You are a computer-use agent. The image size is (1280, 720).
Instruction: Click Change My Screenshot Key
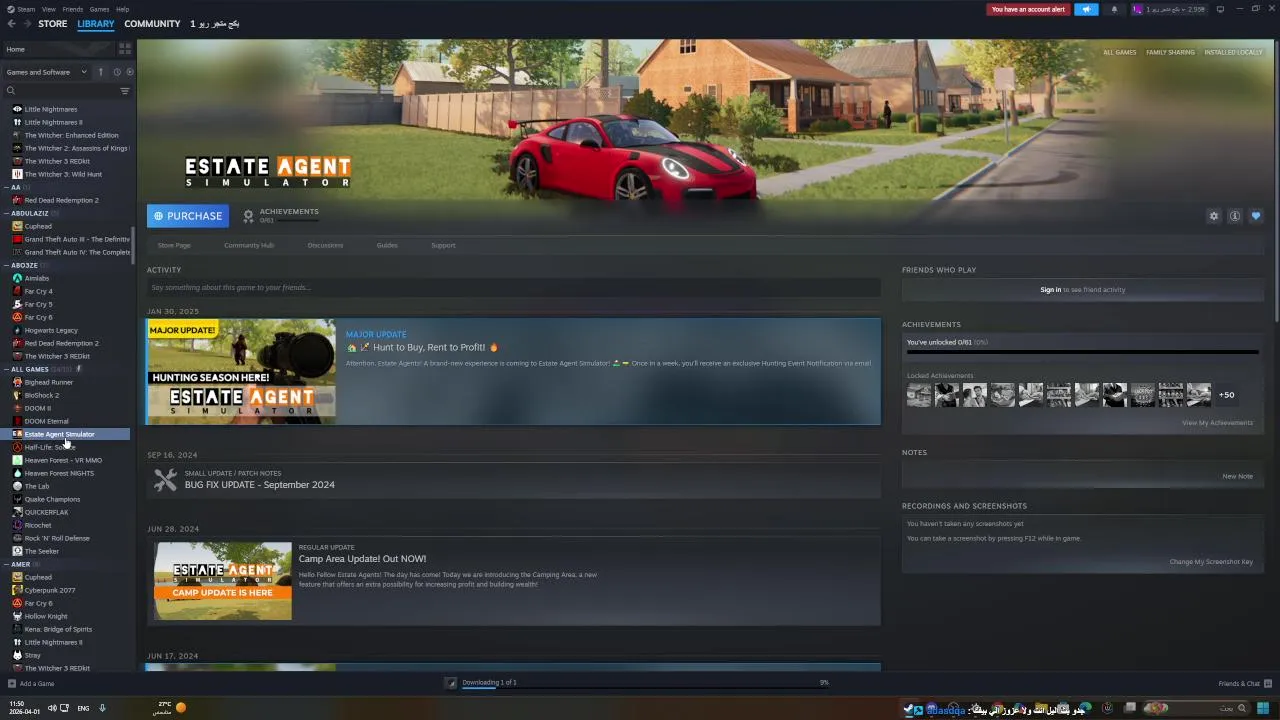[x=1211, y=562]
